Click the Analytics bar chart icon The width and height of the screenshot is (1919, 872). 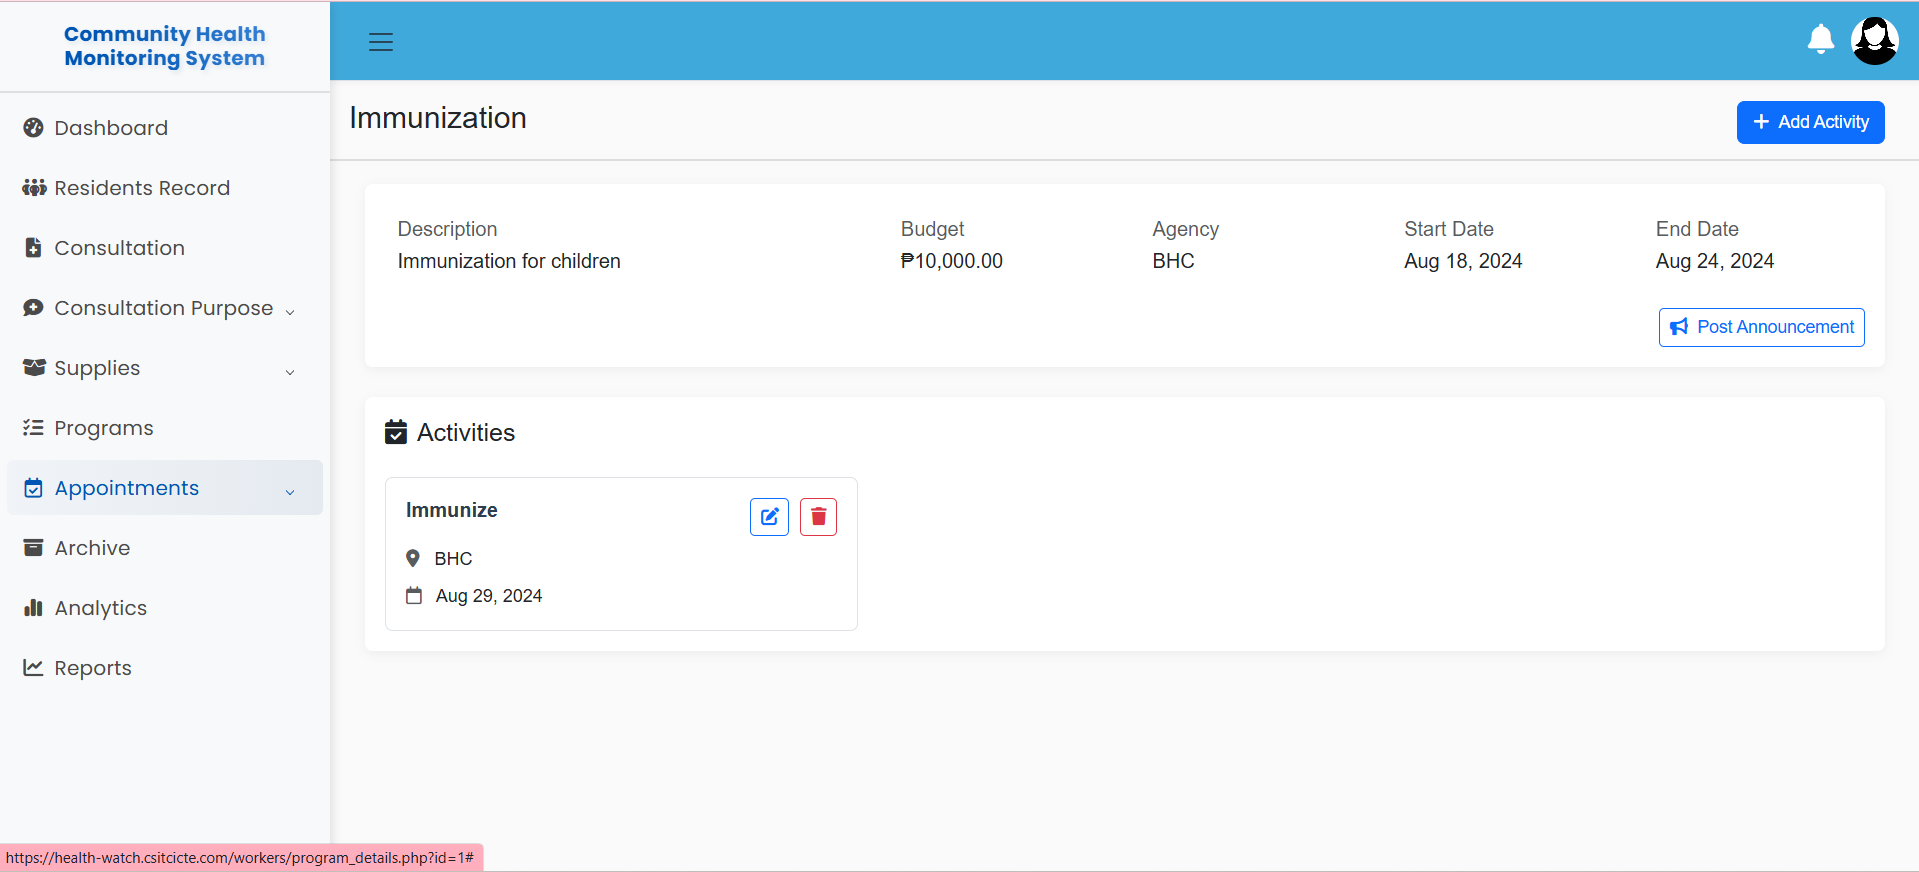pyautogui.click(x=34, y=608)
